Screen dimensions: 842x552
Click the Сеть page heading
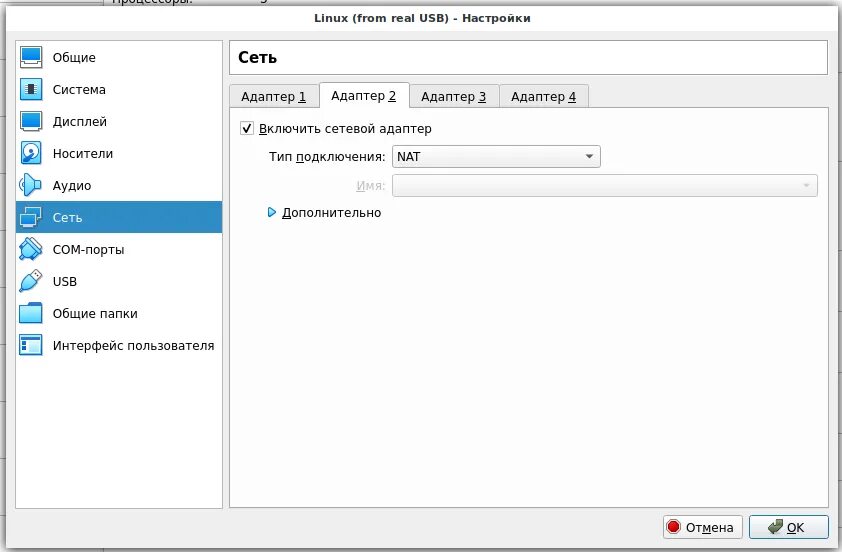257,57
